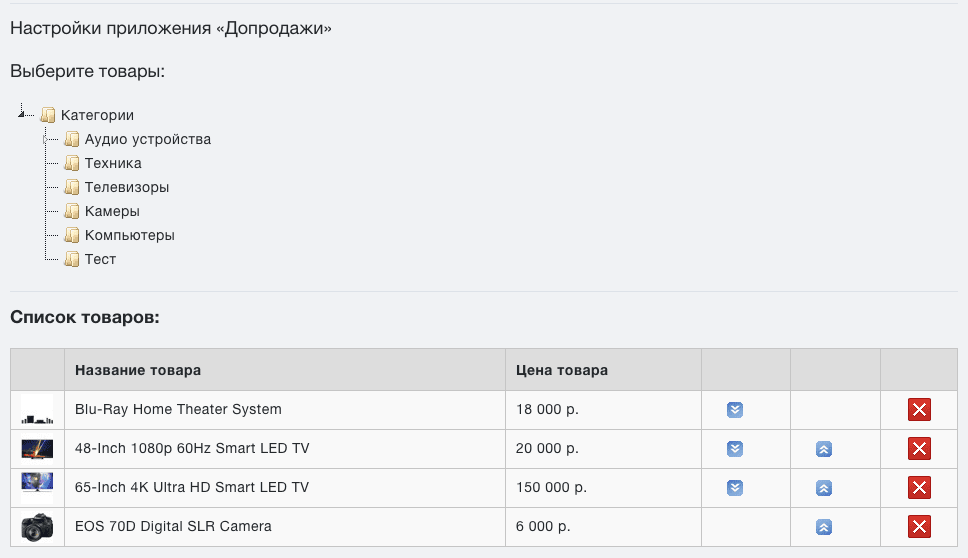This screenshot has height=558, width=968.
Task: Move 65-Inch 4K Ultra HD TV down
Action: pos(735,488)
